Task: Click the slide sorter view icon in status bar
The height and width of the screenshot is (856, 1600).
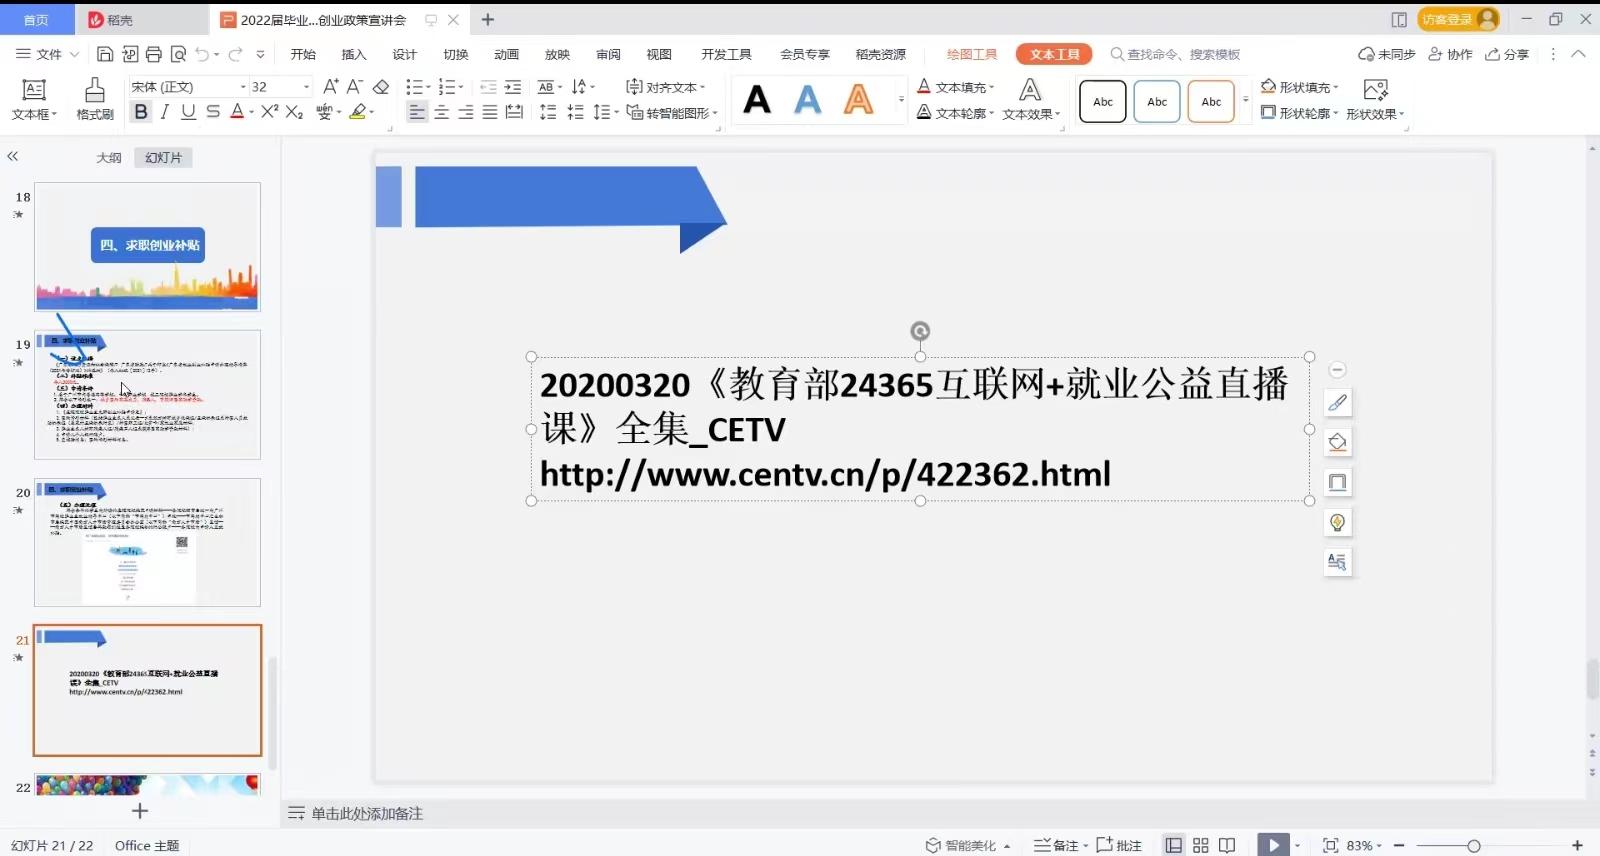Action: tap(1201, 845)
